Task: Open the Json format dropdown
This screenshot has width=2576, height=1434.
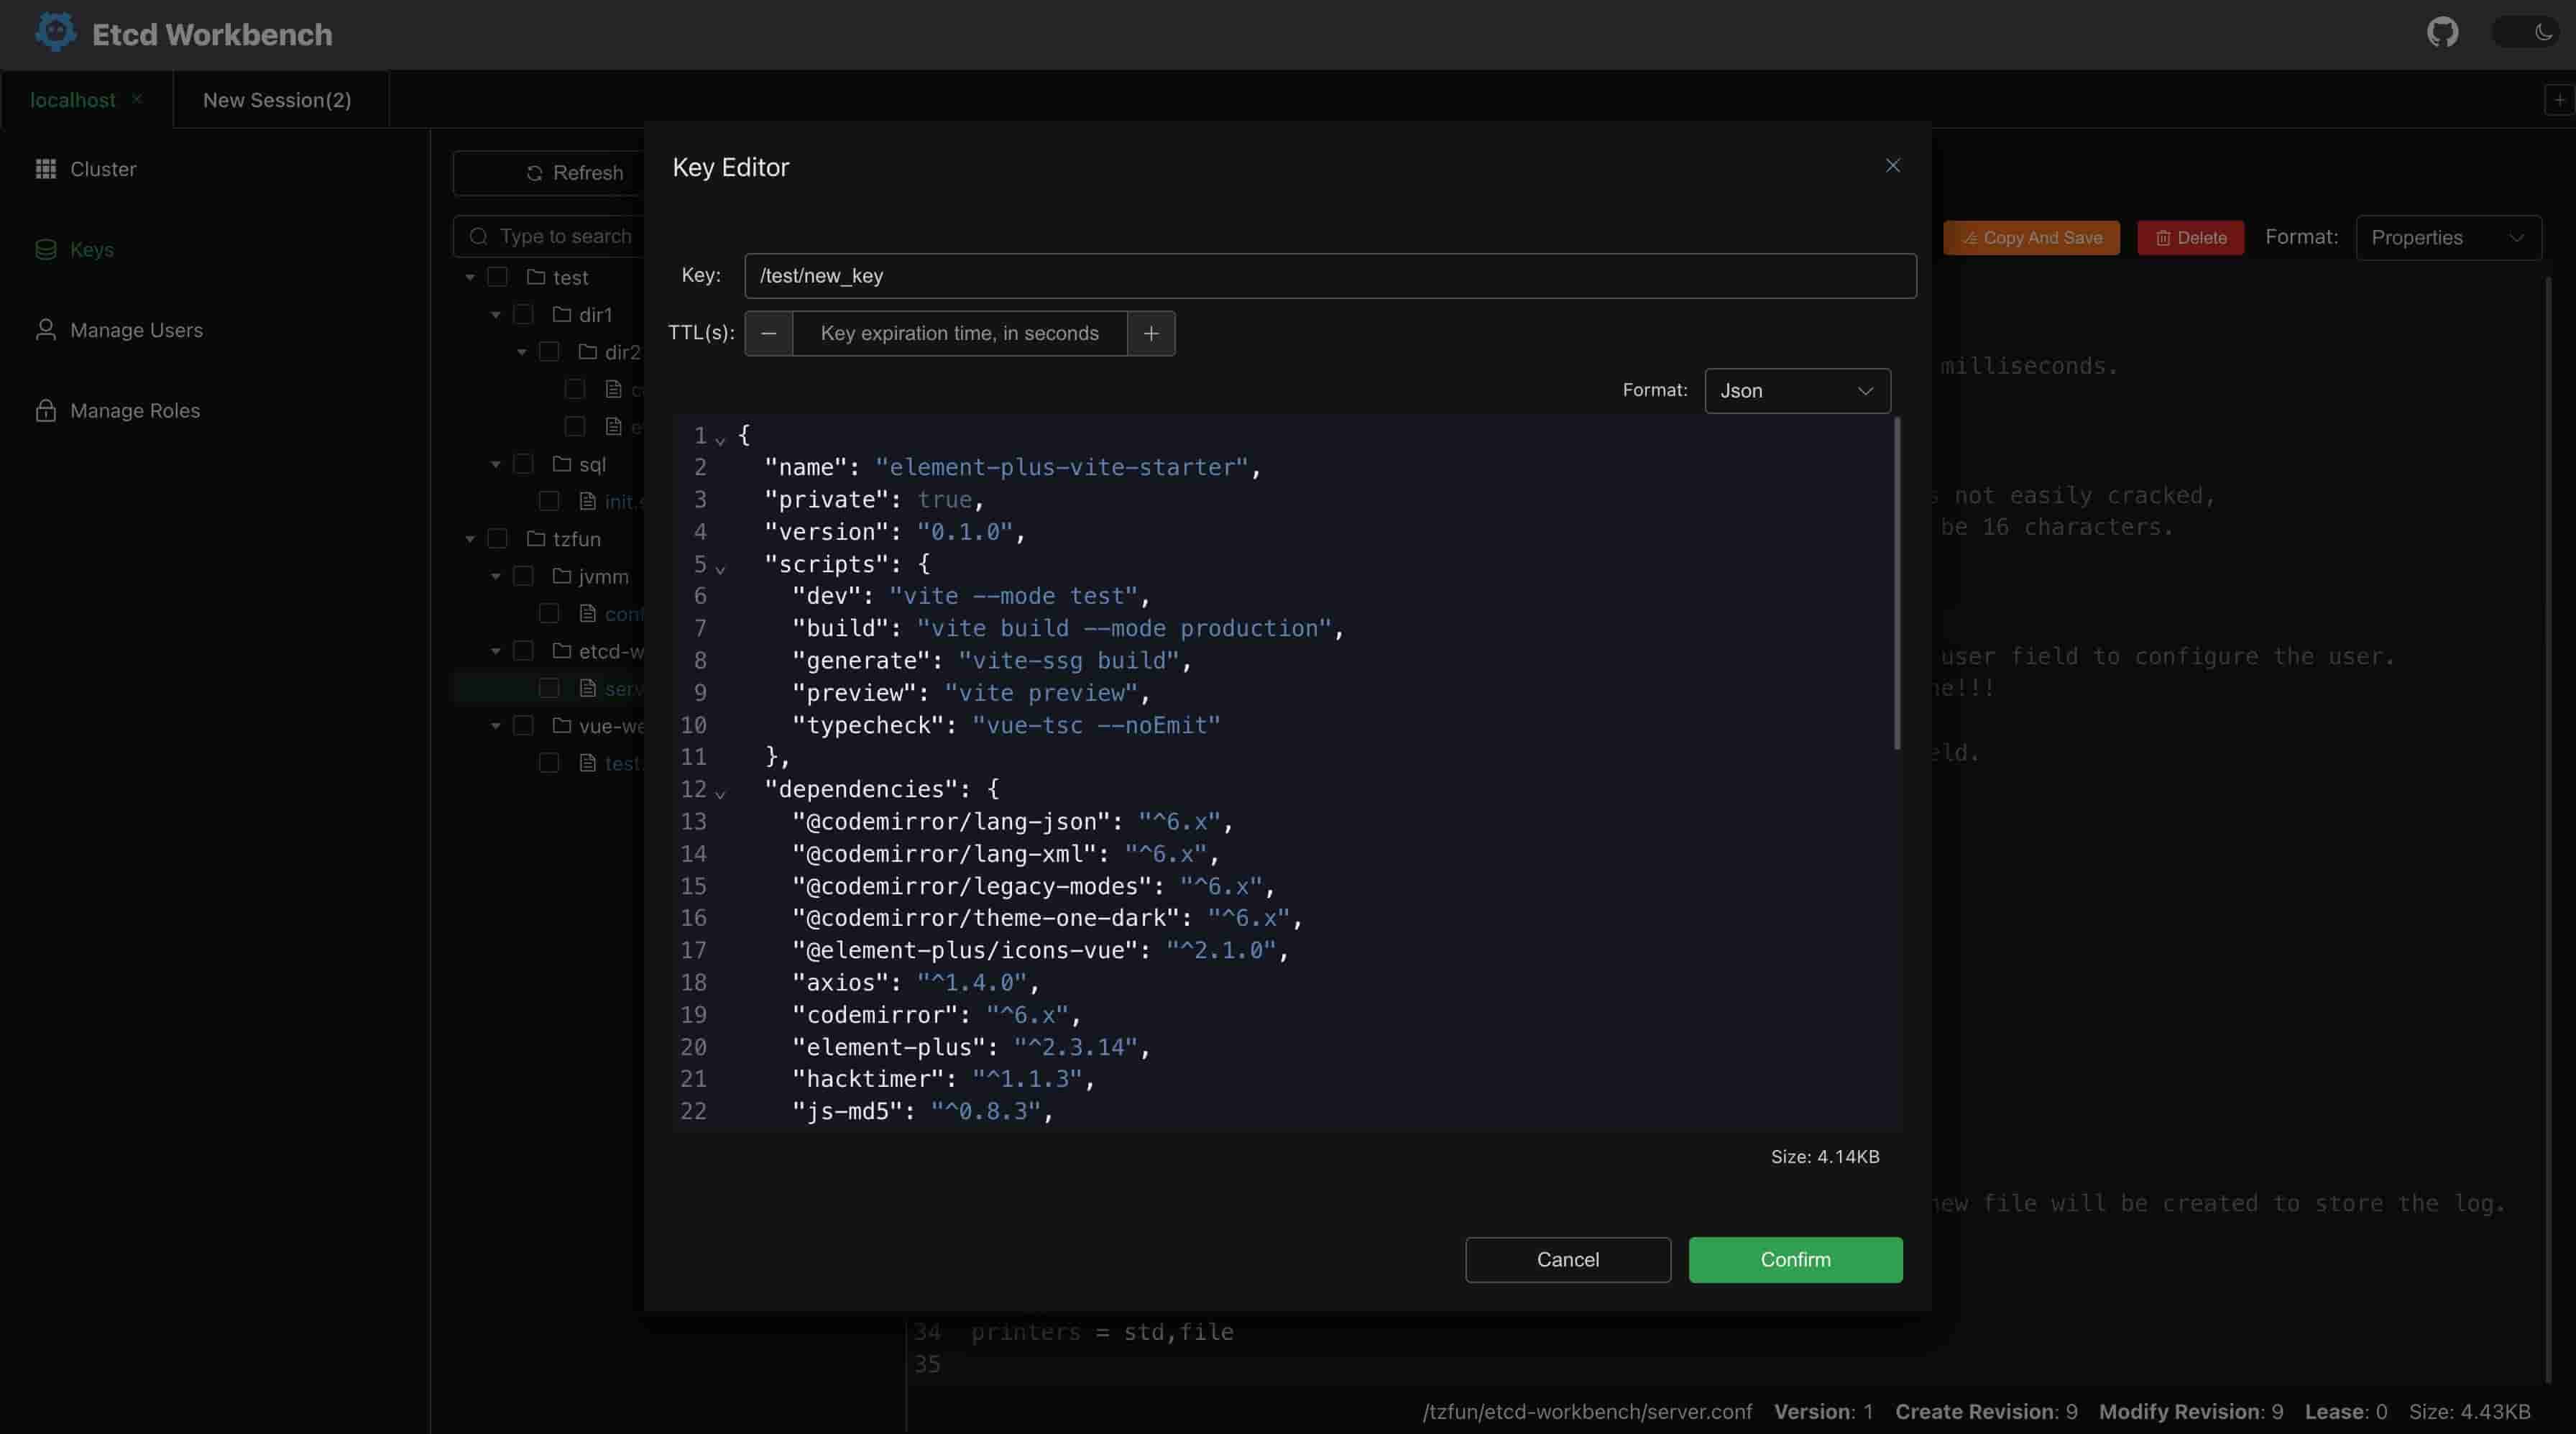Action: [x=1797, y=391]
